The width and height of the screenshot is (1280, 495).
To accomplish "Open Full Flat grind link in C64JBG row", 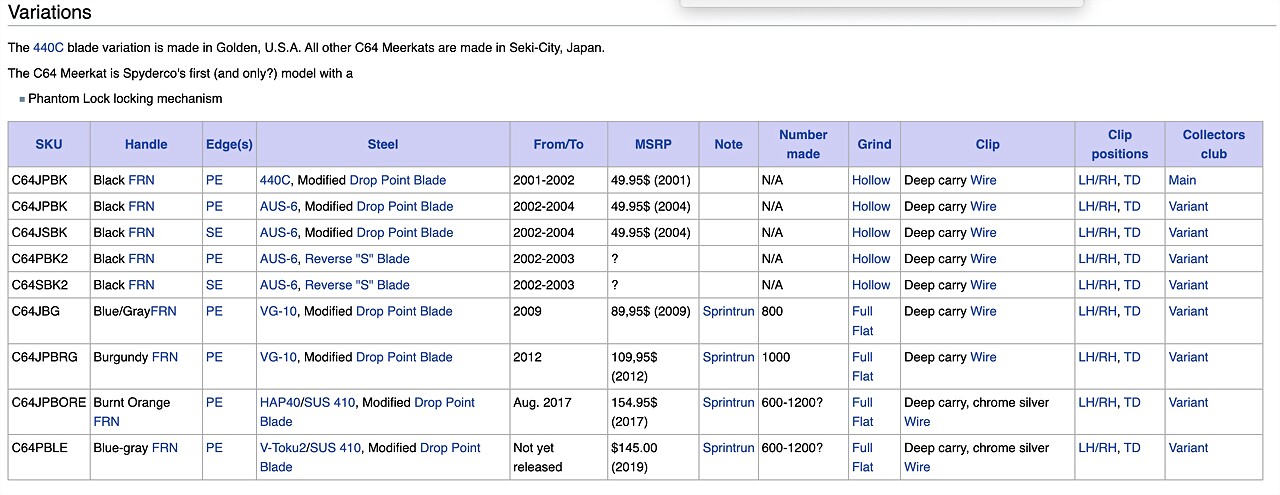I will click(863, 321).
